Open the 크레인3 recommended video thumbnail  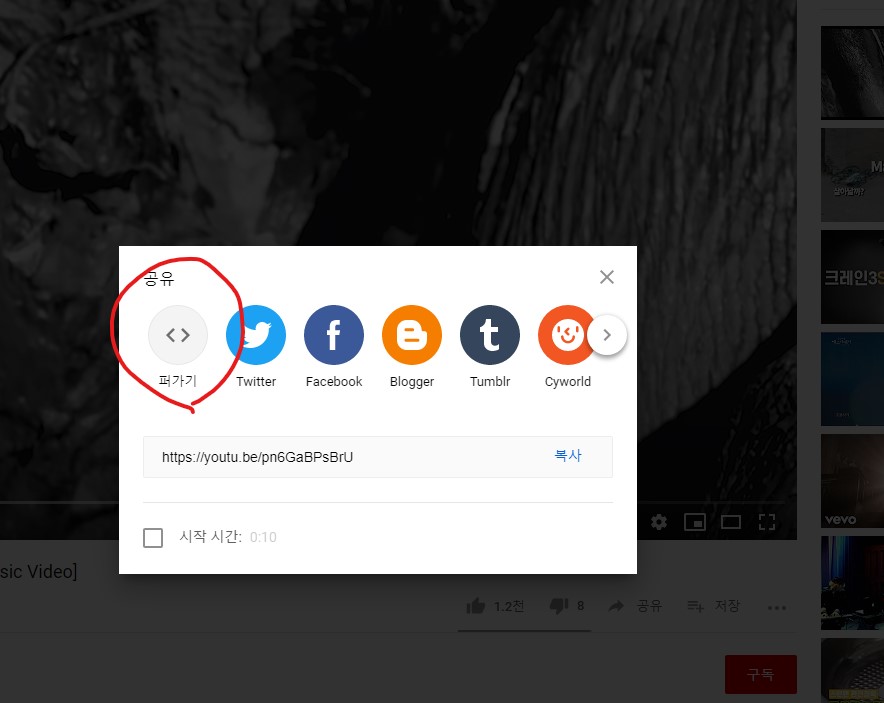[x=852, y=277]
